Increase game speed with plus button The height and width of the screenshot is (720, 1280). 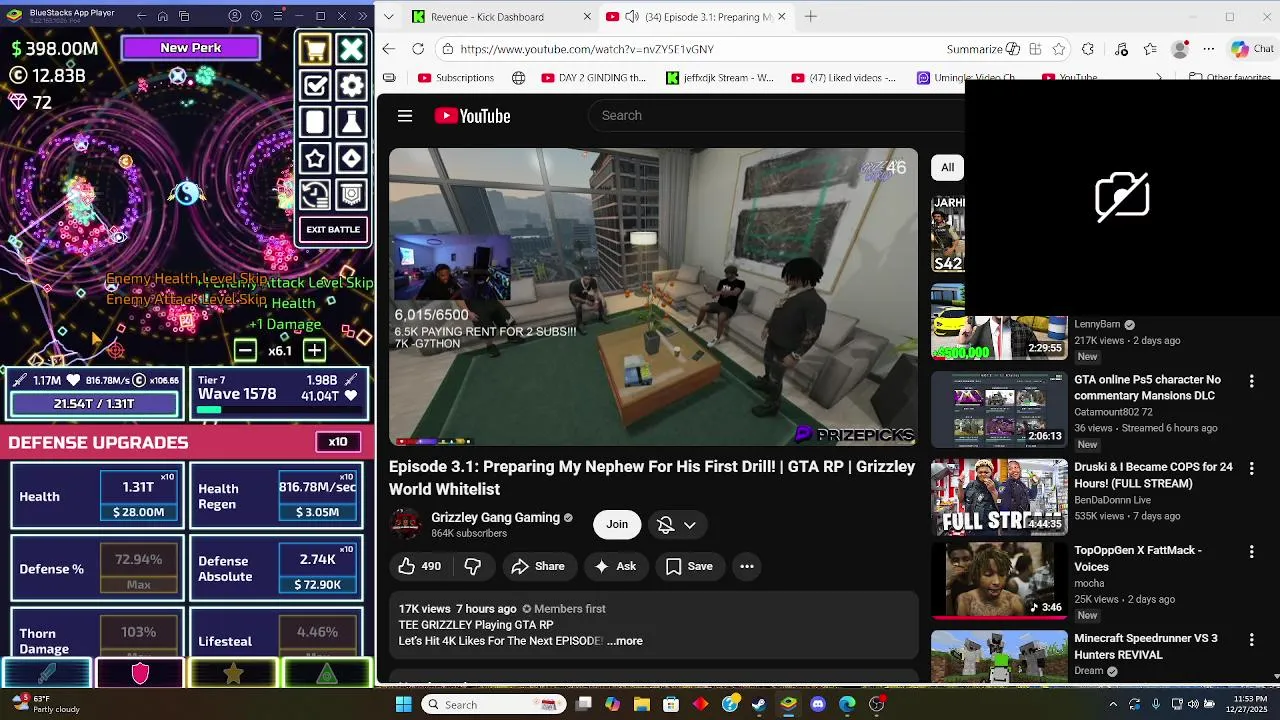tap(314, 350)
